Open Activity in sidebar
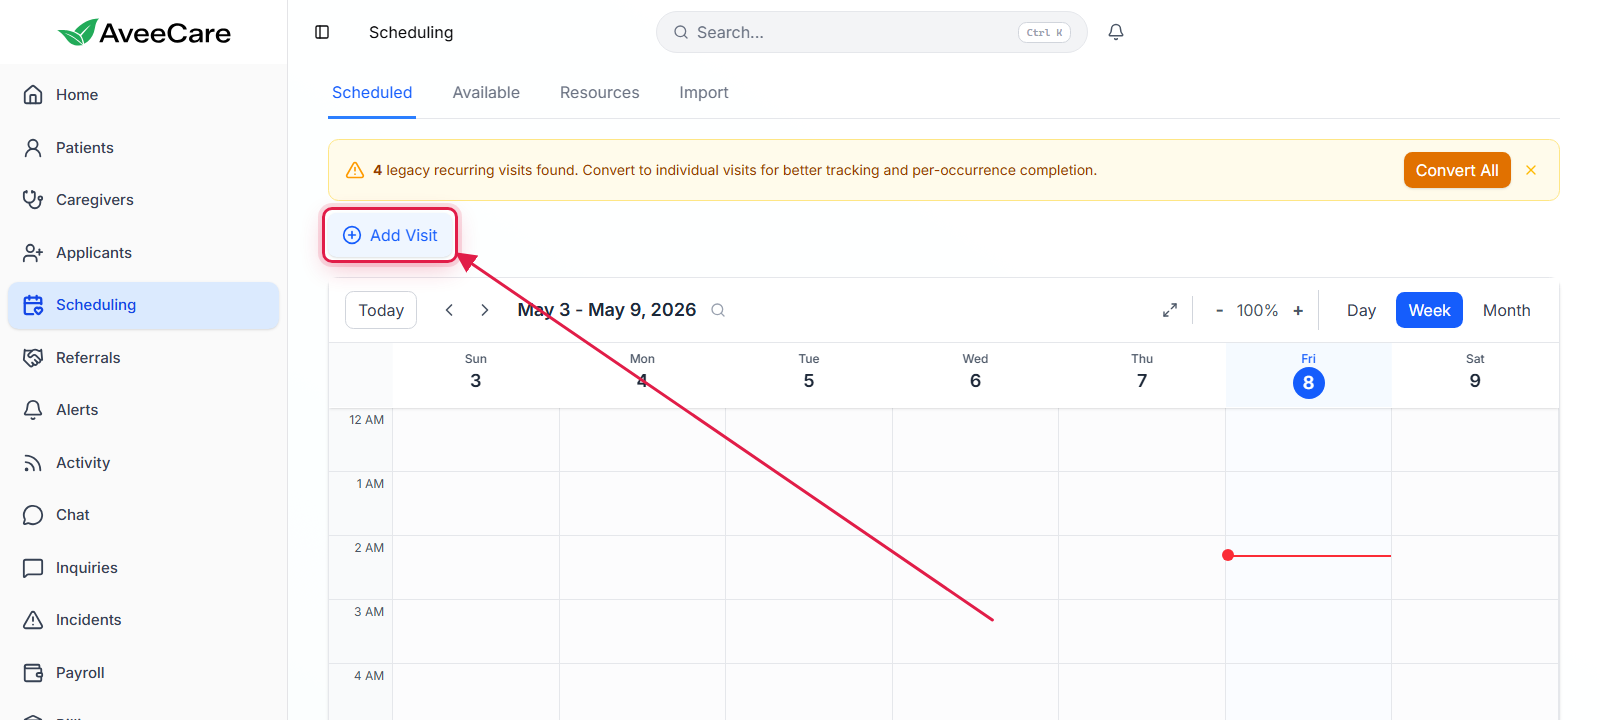The image size is (1600, 720). (x=143, y=463)
